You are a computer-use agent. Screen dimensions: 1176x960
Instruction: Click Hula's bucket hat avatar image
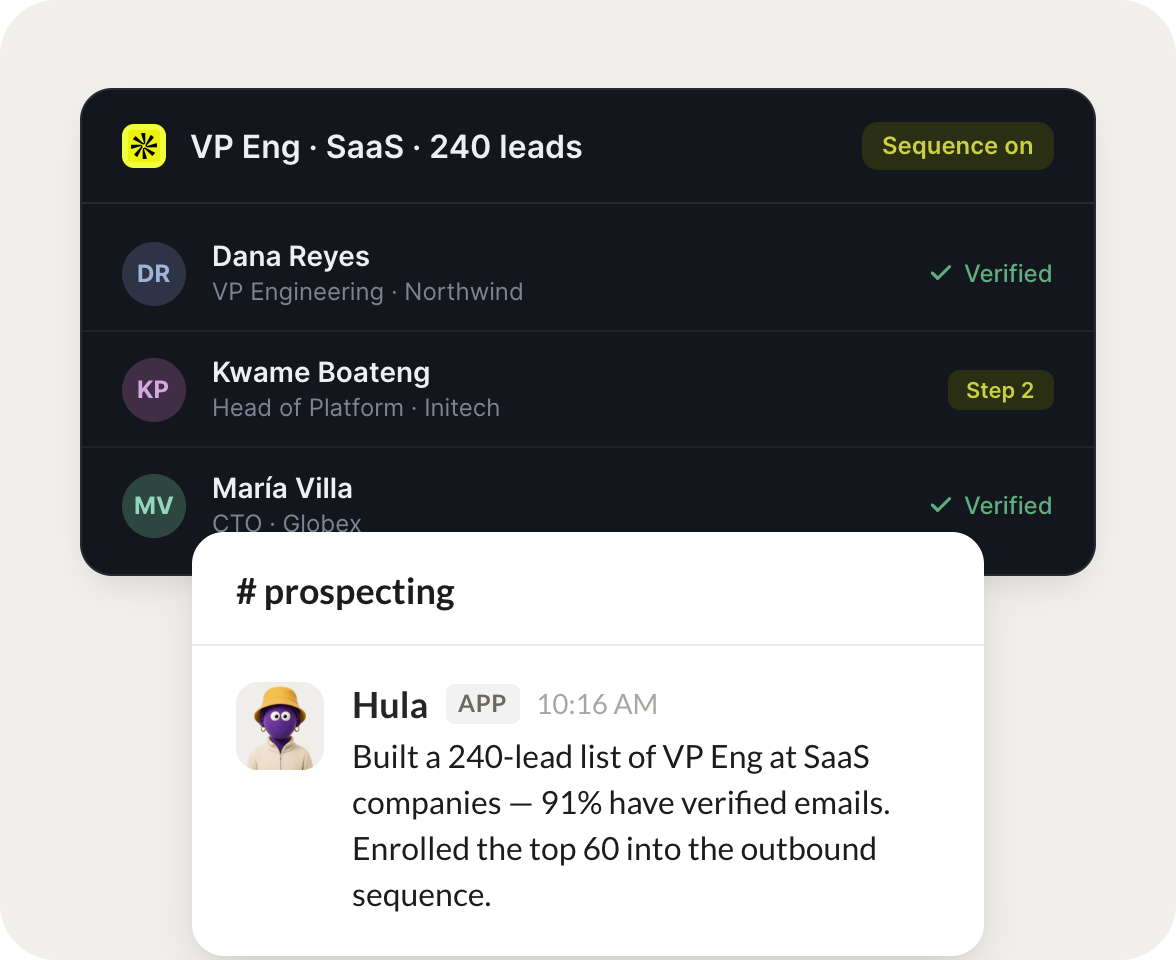click(280, 726)
